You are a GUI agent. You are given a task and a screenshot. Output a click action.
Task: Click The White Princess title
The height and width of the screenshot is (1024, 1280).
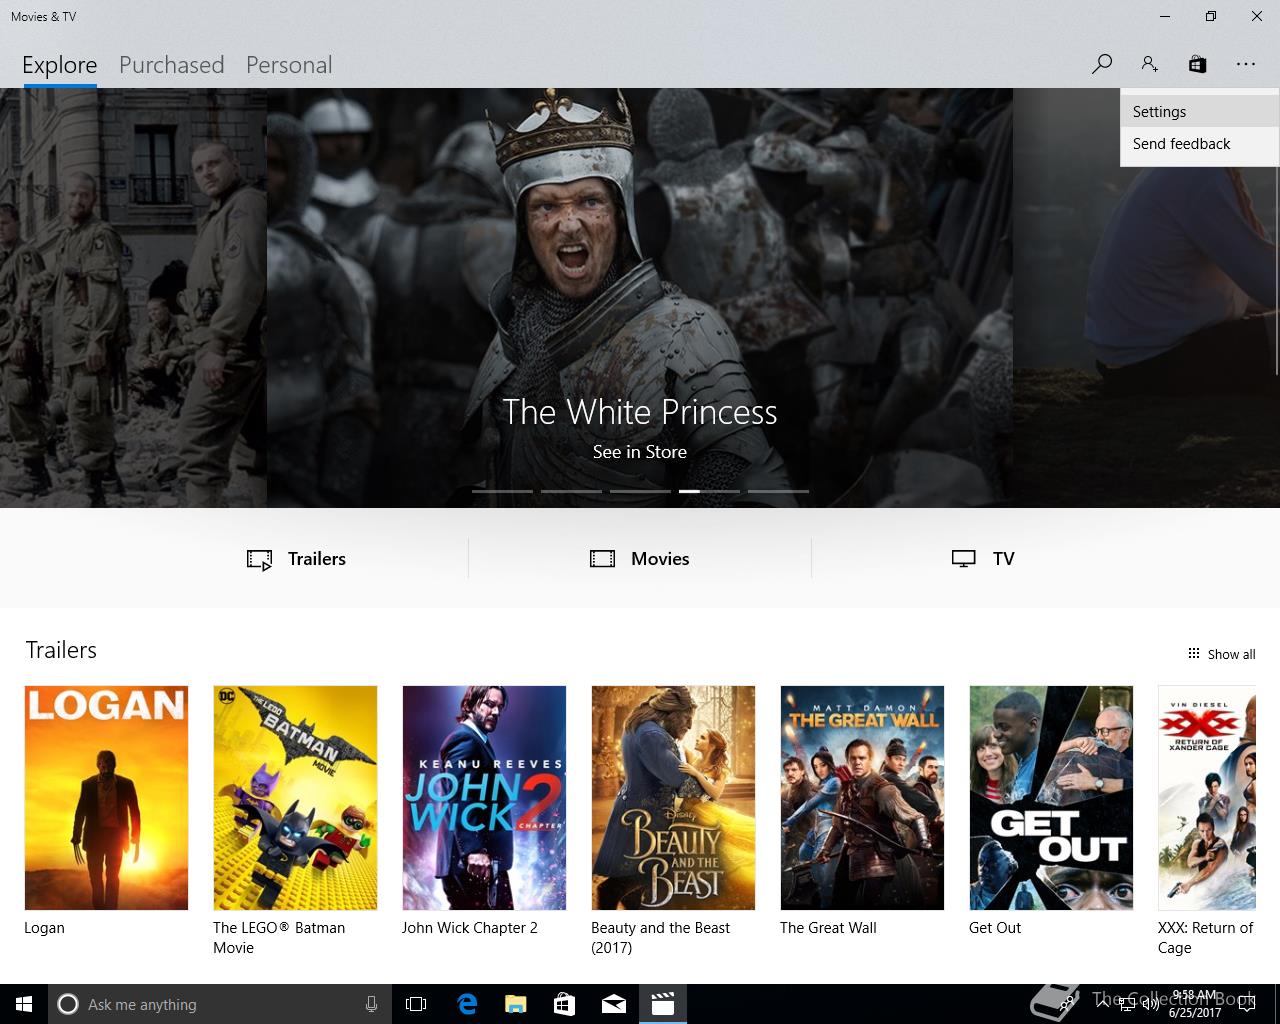click(x=640, y=412)
